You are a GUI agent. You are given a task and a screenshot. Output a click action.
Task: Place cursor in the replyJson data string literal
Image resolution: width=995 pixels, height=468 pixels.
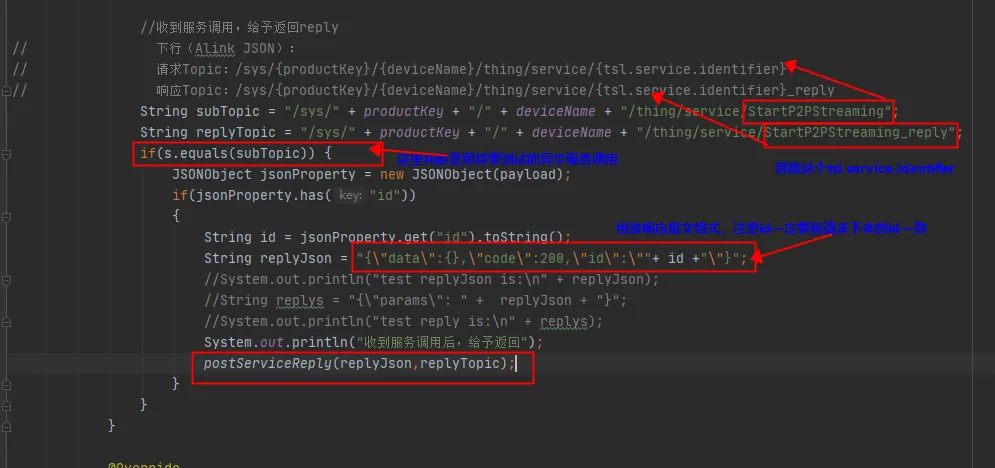coord(550,258)
